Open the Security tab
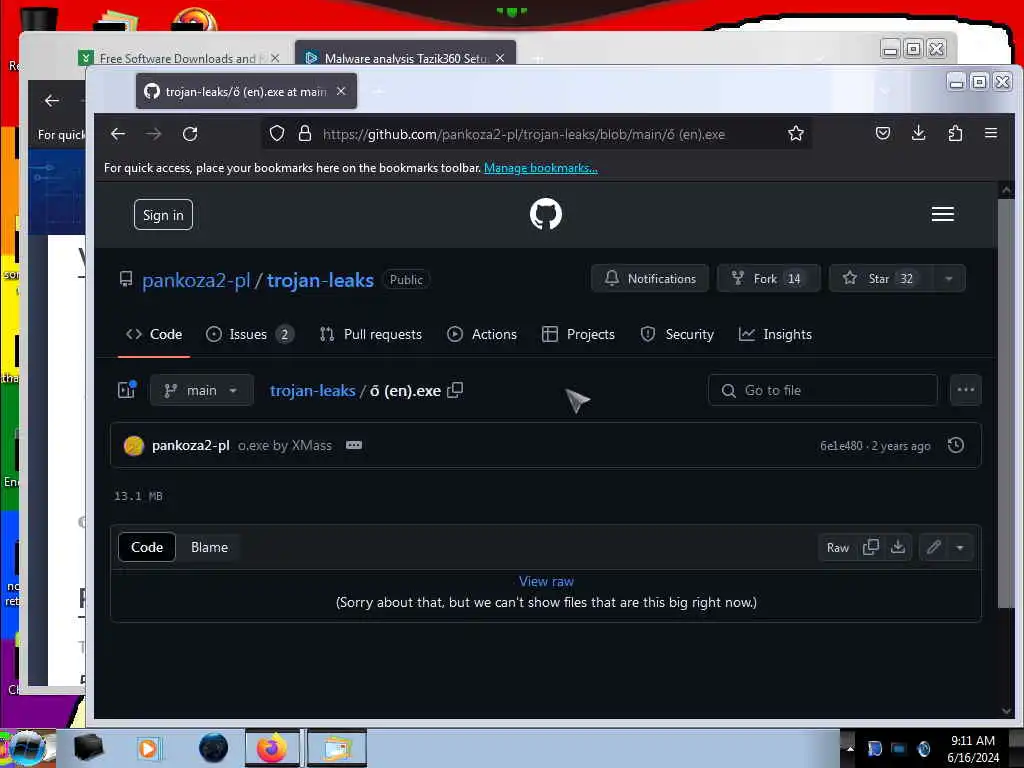The image size is (1024, 768). coord(677,334)
